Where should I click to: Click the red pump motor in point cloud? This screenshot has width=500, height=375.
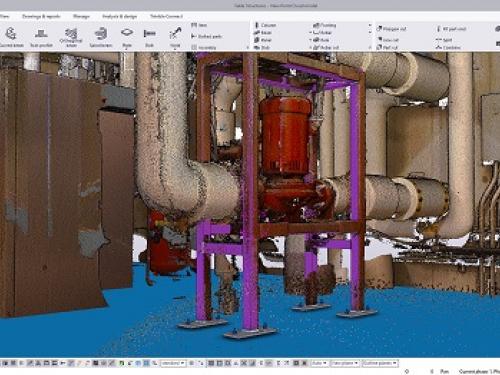tap(285, 135)
